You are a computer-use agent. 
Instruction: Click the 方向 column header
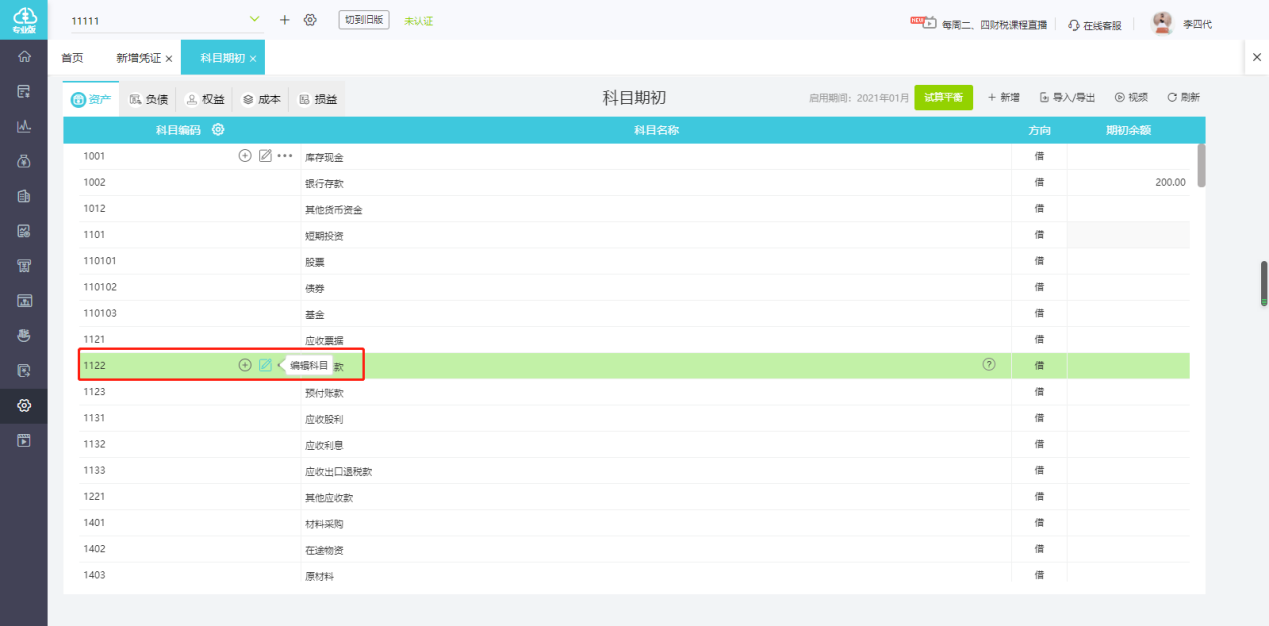(x=1039, y=130)
